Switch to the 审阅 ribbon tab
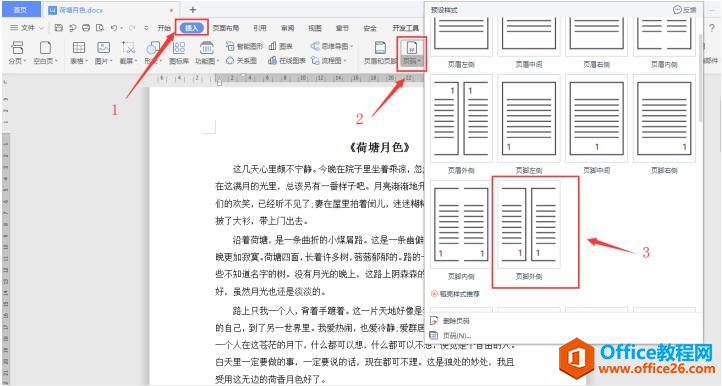Viewport: 722px width, 386px height. pos(287,28)
